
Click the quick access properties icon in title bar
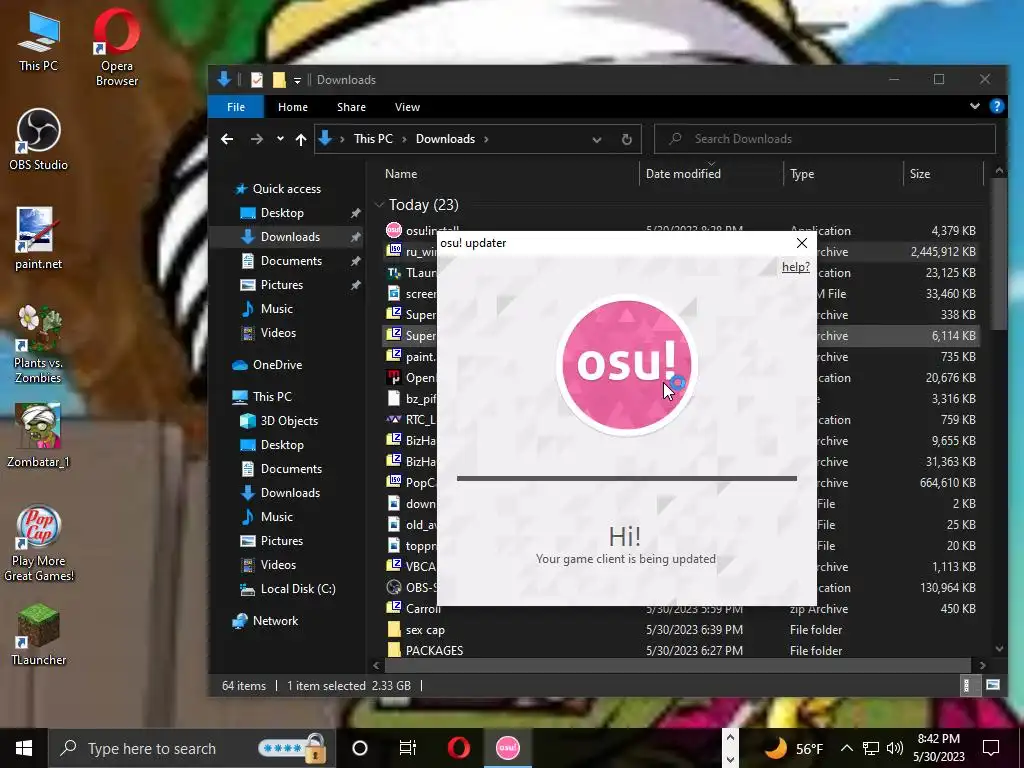click(257, 80)
